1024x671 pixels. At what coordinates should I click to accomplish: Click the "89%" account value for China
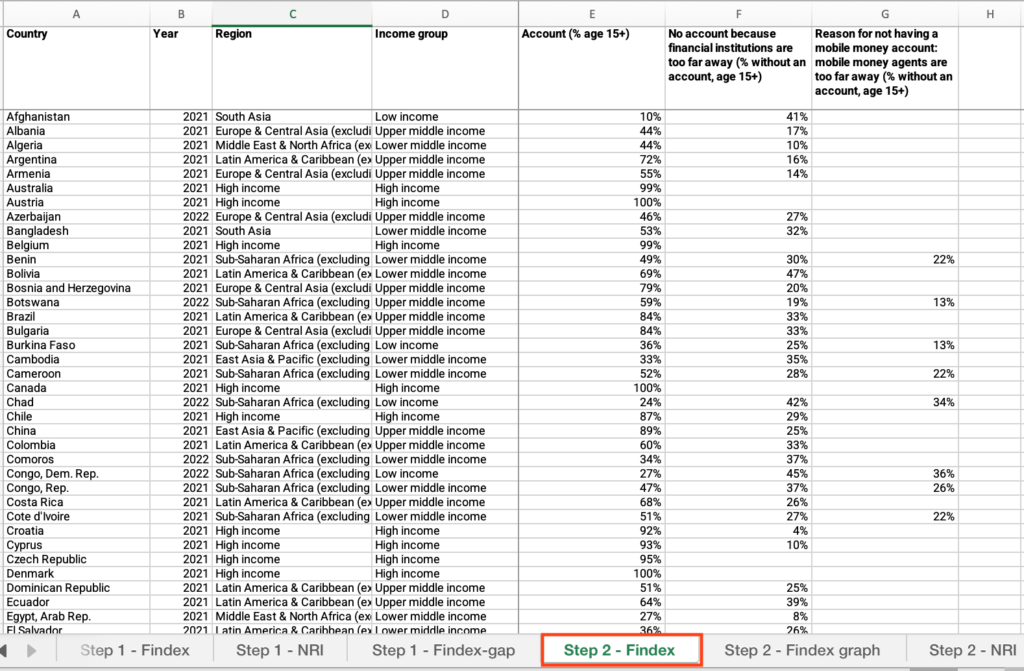pyautogui.click(x=592, y=431)
